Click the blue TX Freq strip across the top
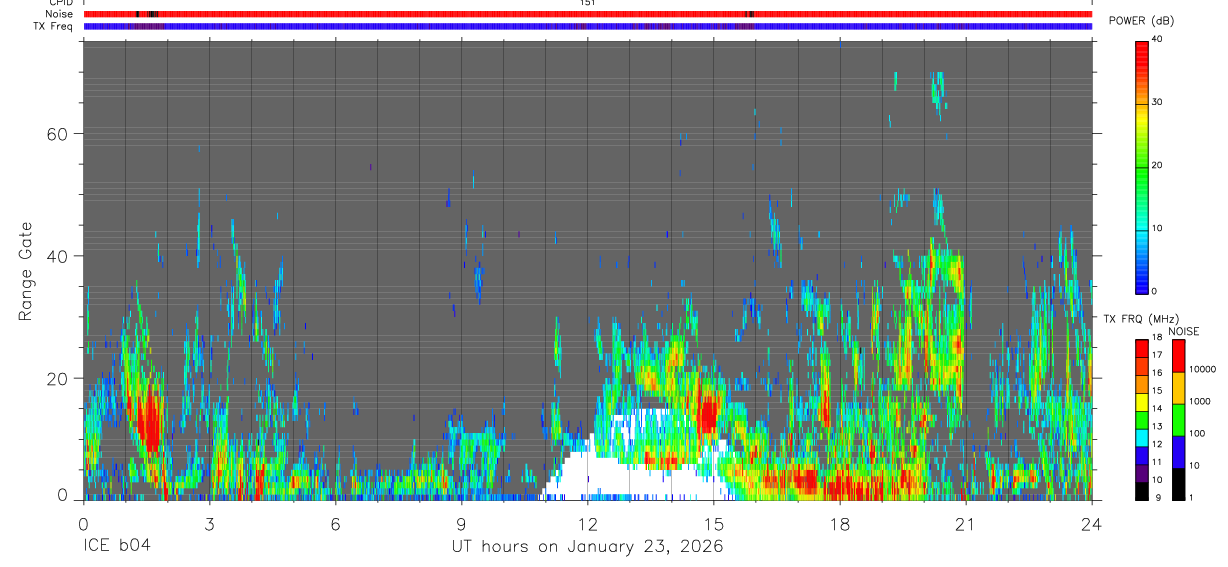1228x567 pixels. (x=587, y=26)
